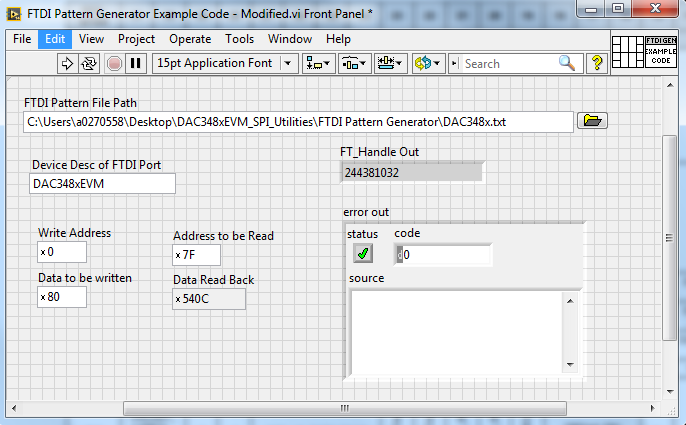Expand the 15pt Application Font dropdown
This screenshot has height=425, width=686.
(x=287, y=64)
